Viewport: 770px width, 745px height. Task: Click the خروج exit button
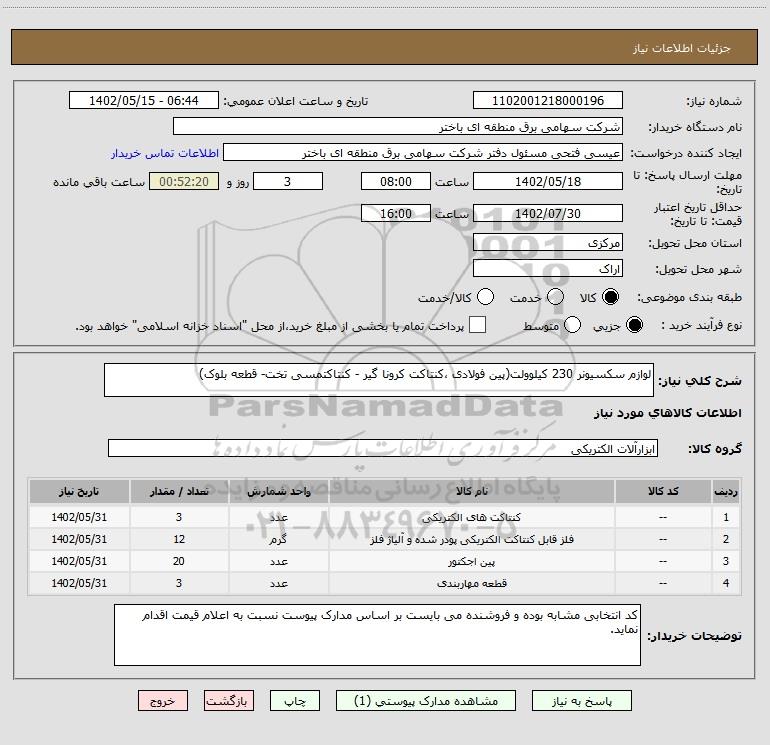point(163,701)
